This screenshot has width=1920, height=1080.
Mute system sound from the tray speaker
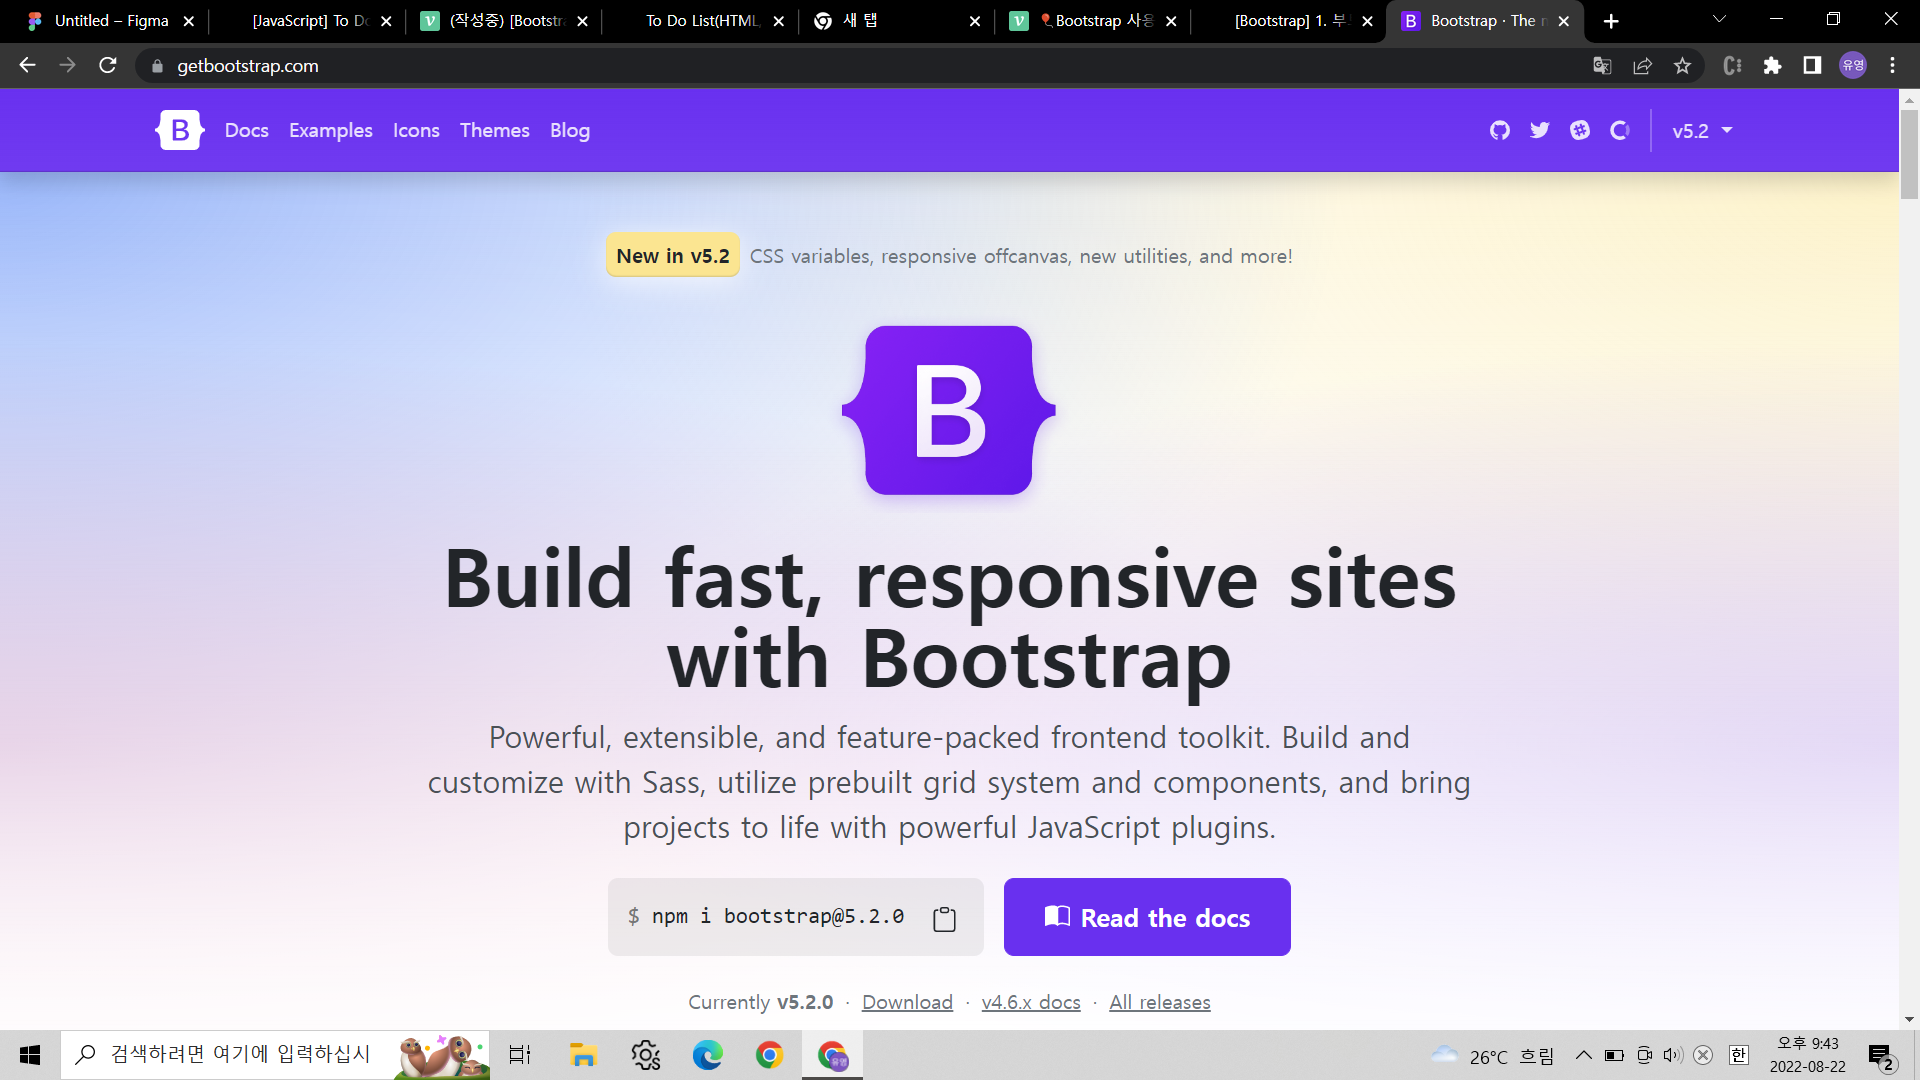coord(1672,1055)
